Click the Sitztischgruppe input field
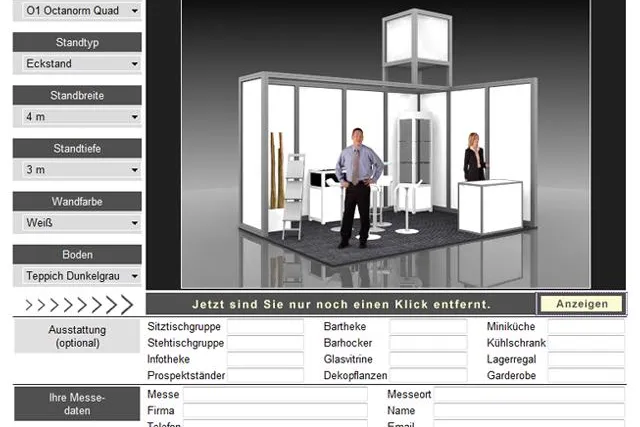The width and height of the screenshot is (640, 427). pyautogui.click(x=265, y=327)
